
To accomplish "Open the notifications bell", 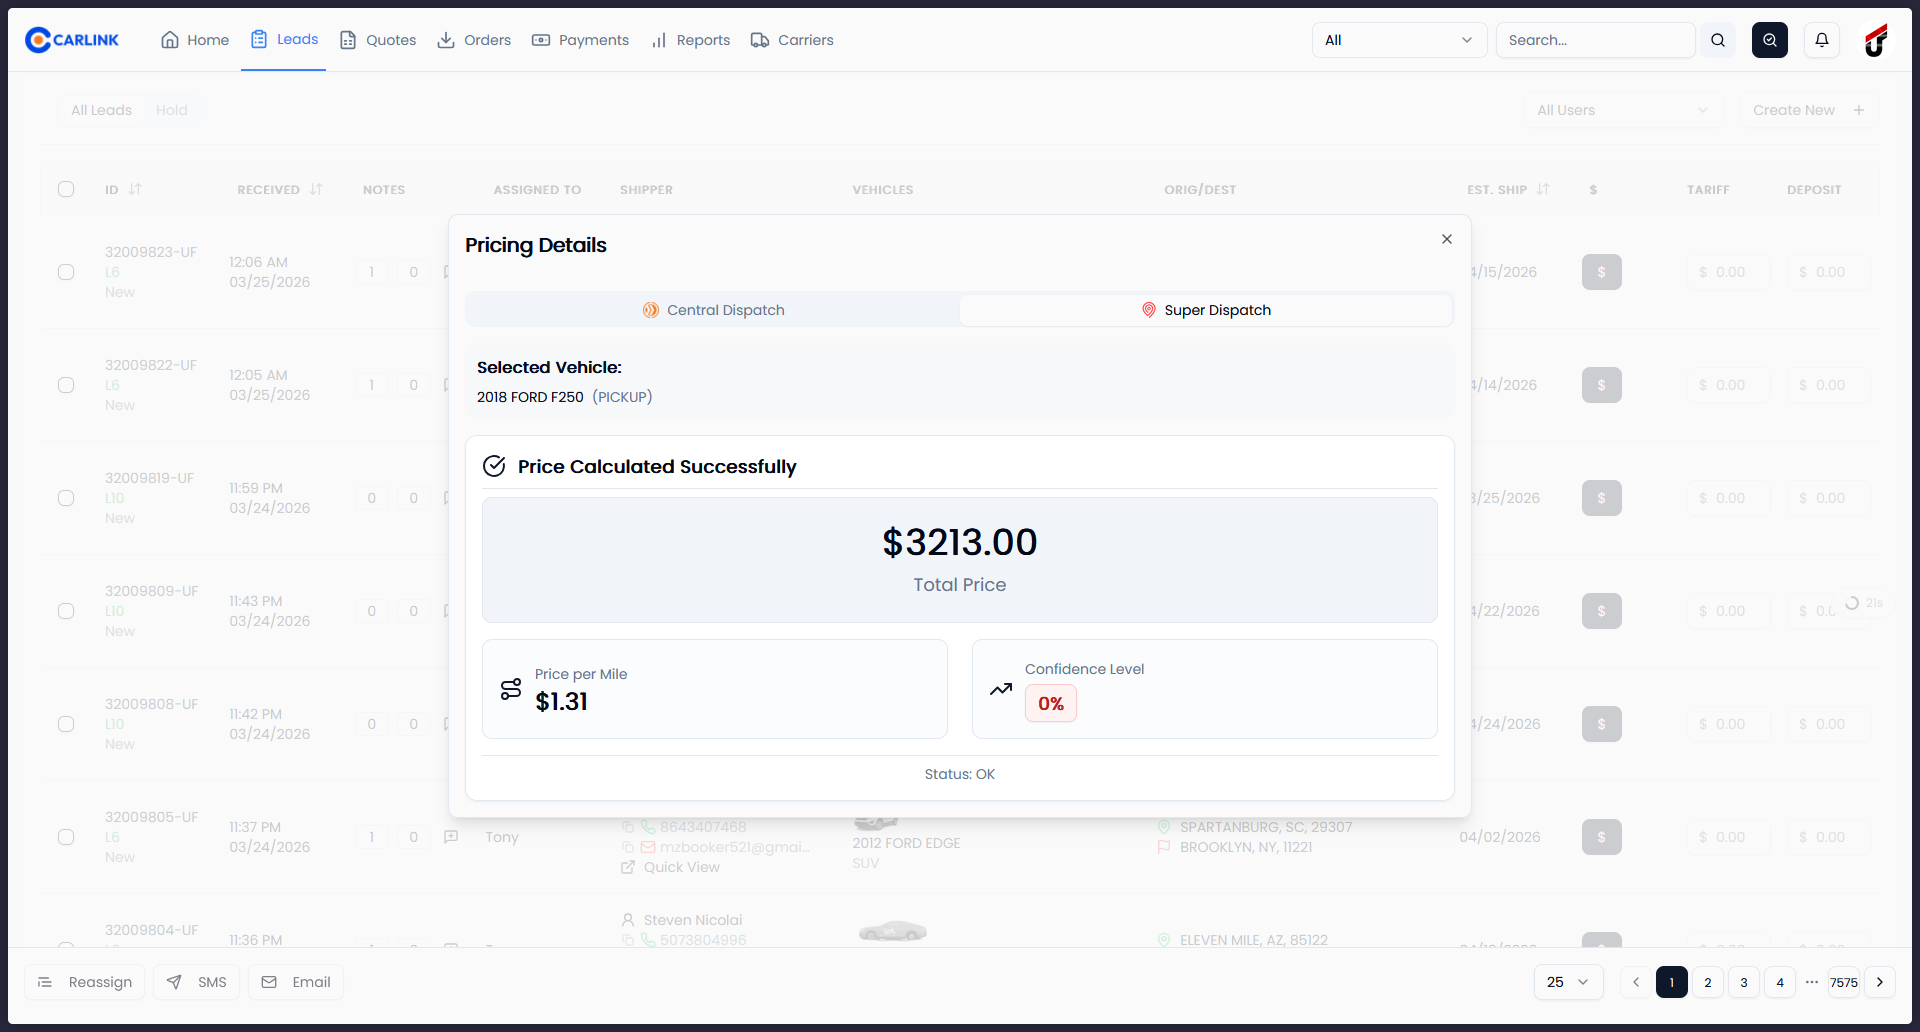I will click(x=1821, y=40).
